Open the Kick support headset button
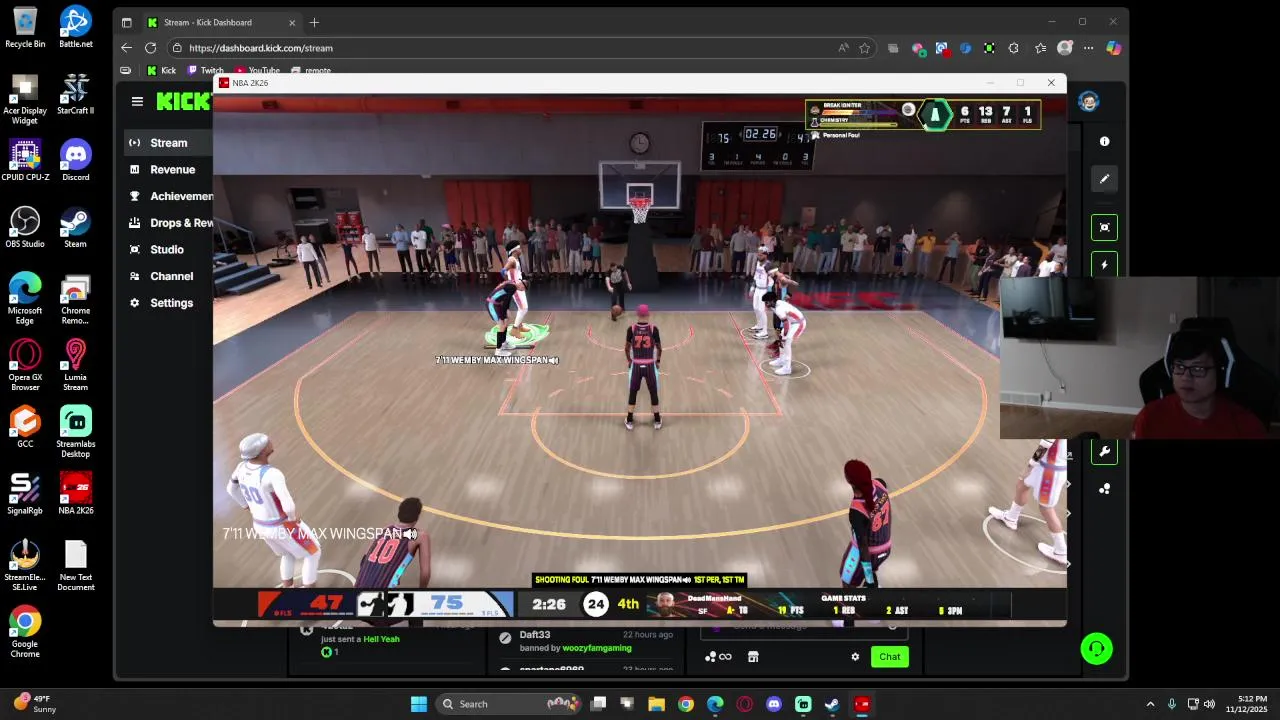The width and height of the screenshot is (1280, 720). coord(1096,649)
